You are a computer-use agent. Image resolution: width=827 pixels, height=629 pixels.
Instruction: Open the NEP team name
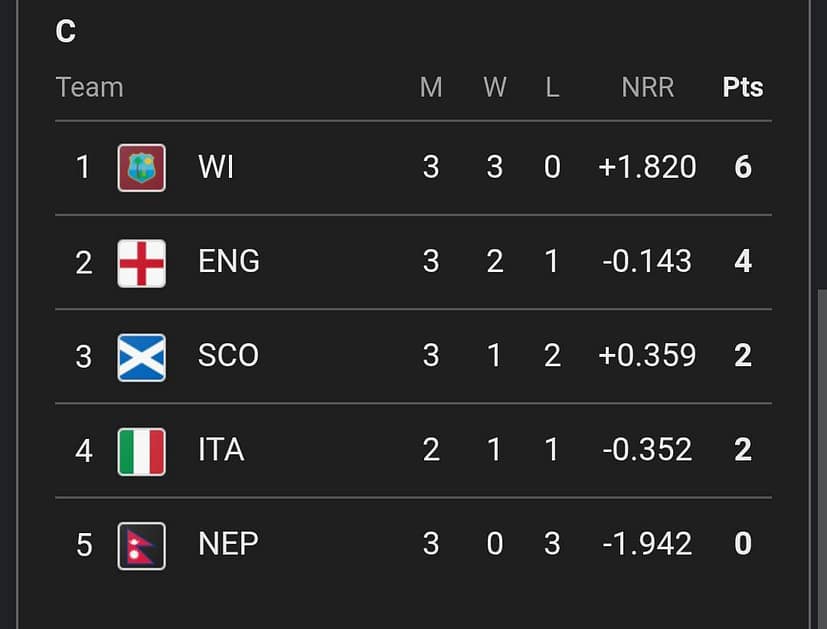[x=229, y=545]
